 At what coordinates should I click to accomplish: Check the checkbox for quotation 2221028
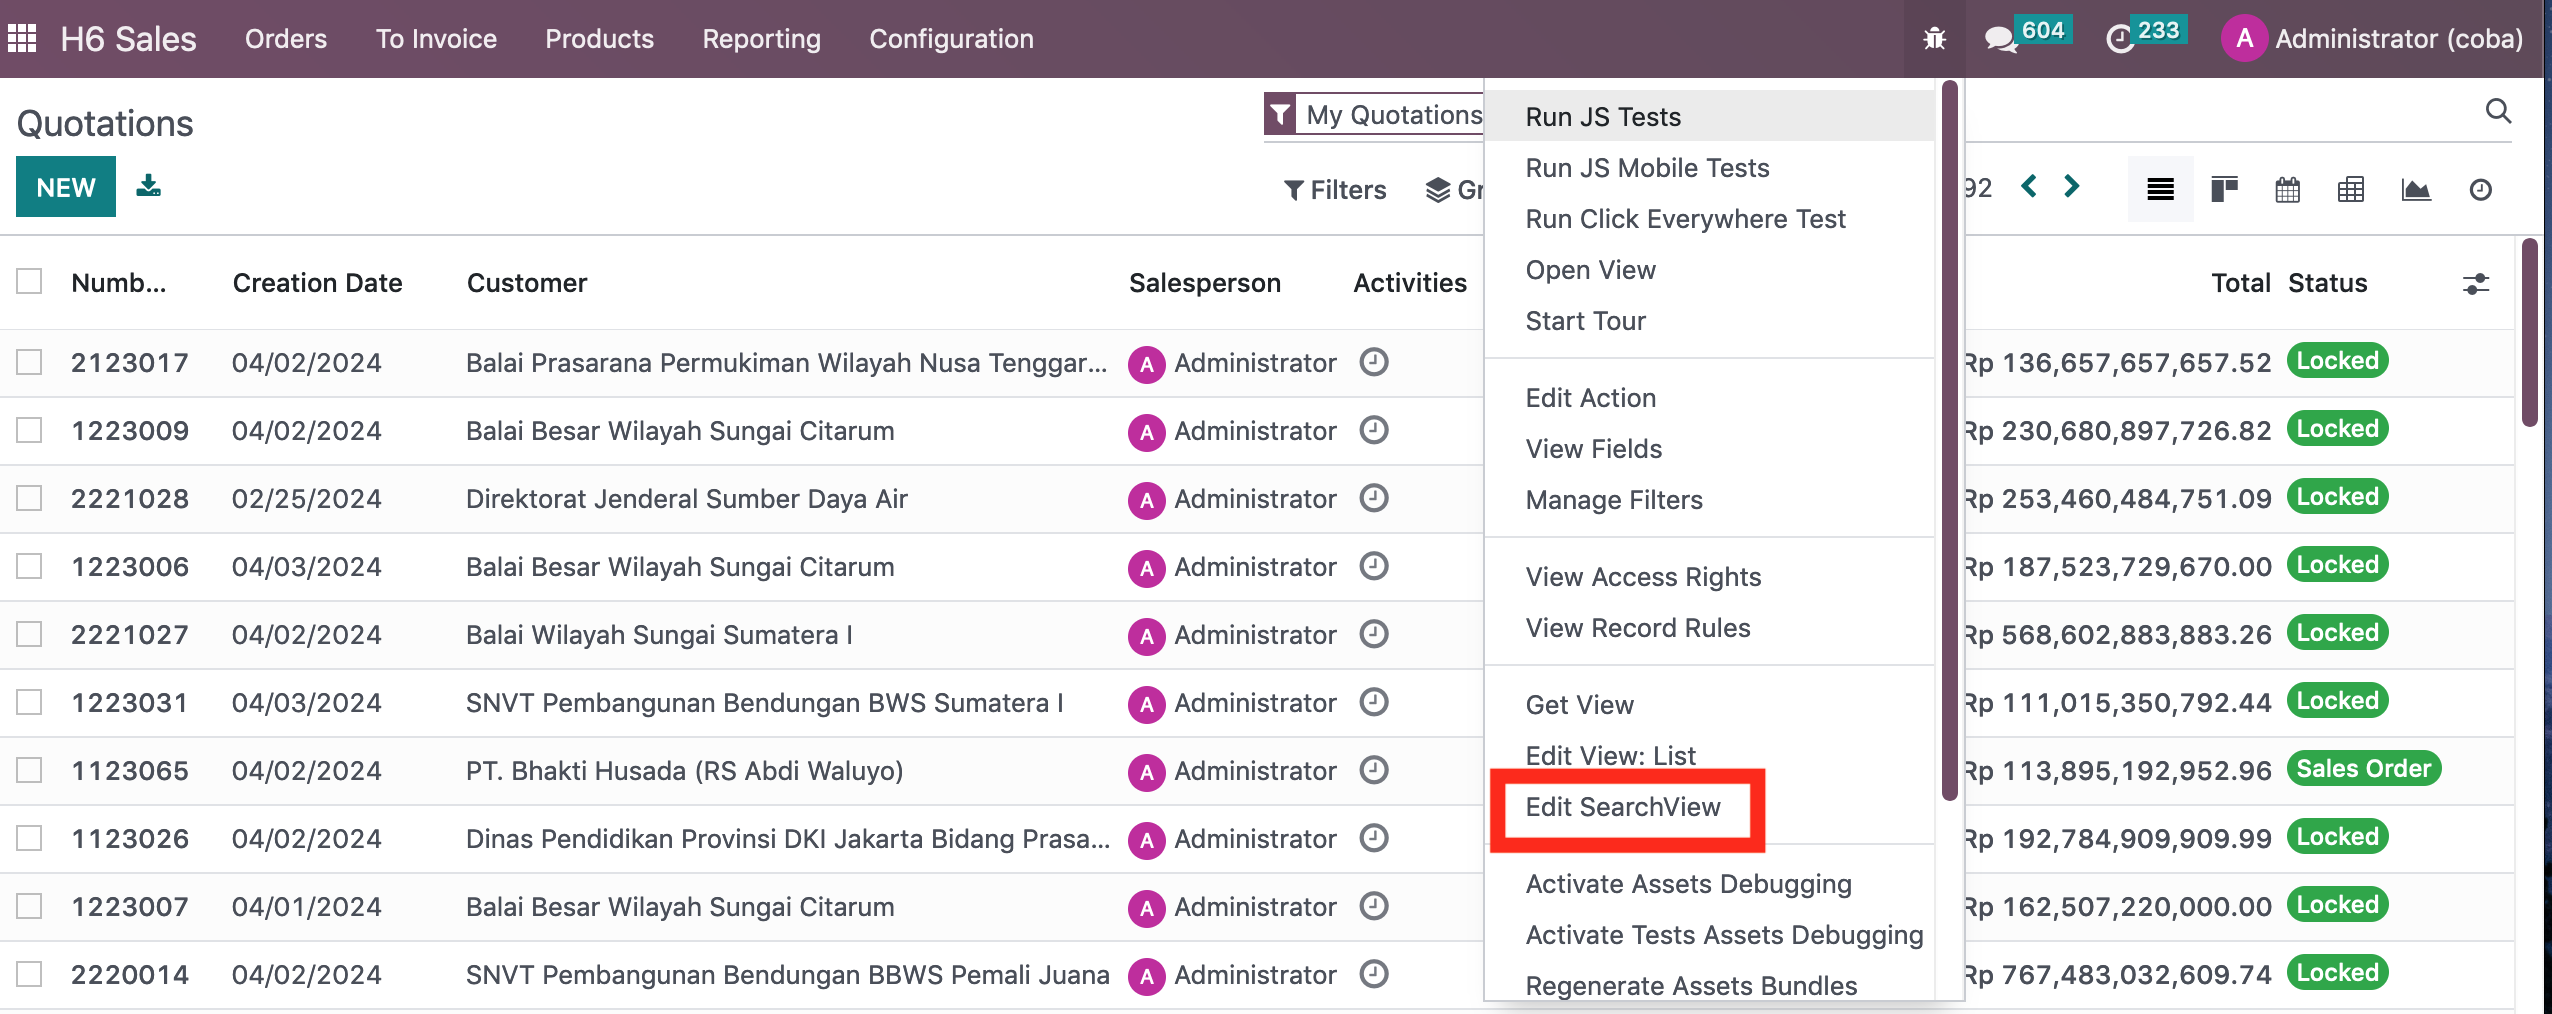(29, 497)
